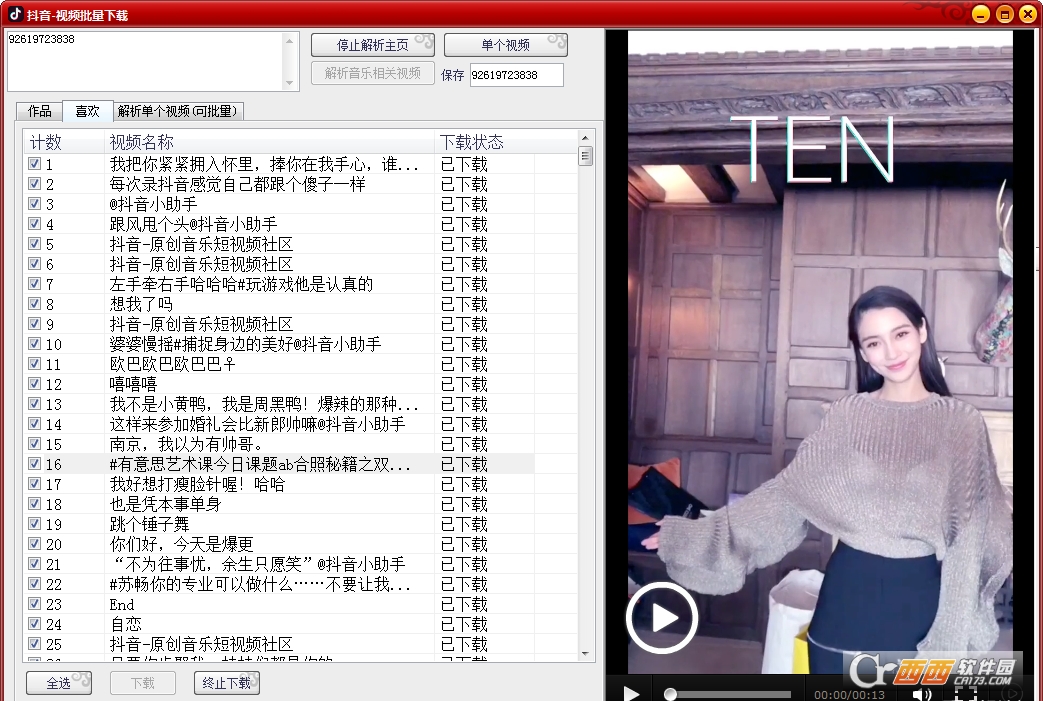Click the video seek bar track
The image size is (1043, 701).
click(728, 694)
